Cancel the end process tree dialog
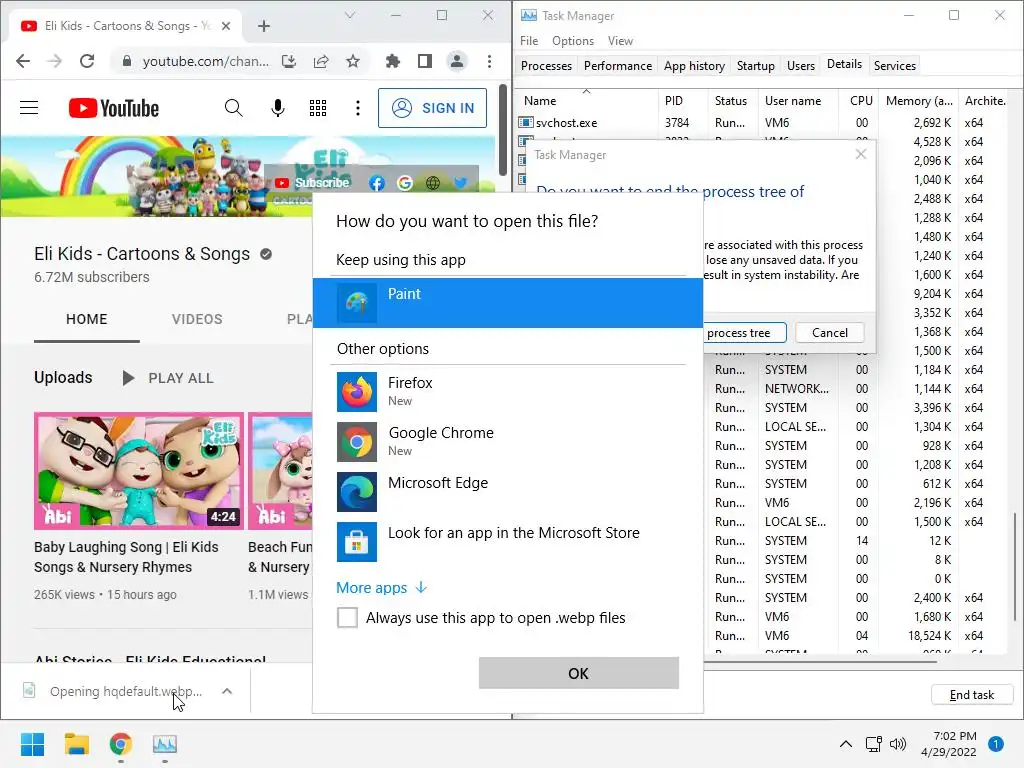1024x768 pixels. point(829,333)
